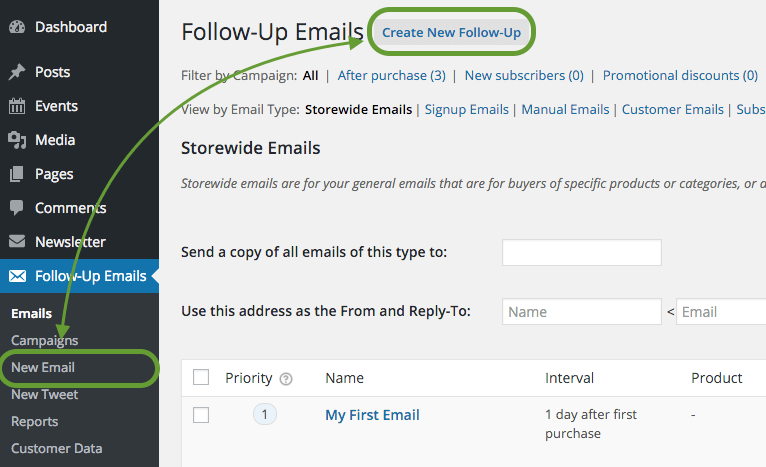
Task: Click the Comments speech bubble icon
Action: point(16,208)
